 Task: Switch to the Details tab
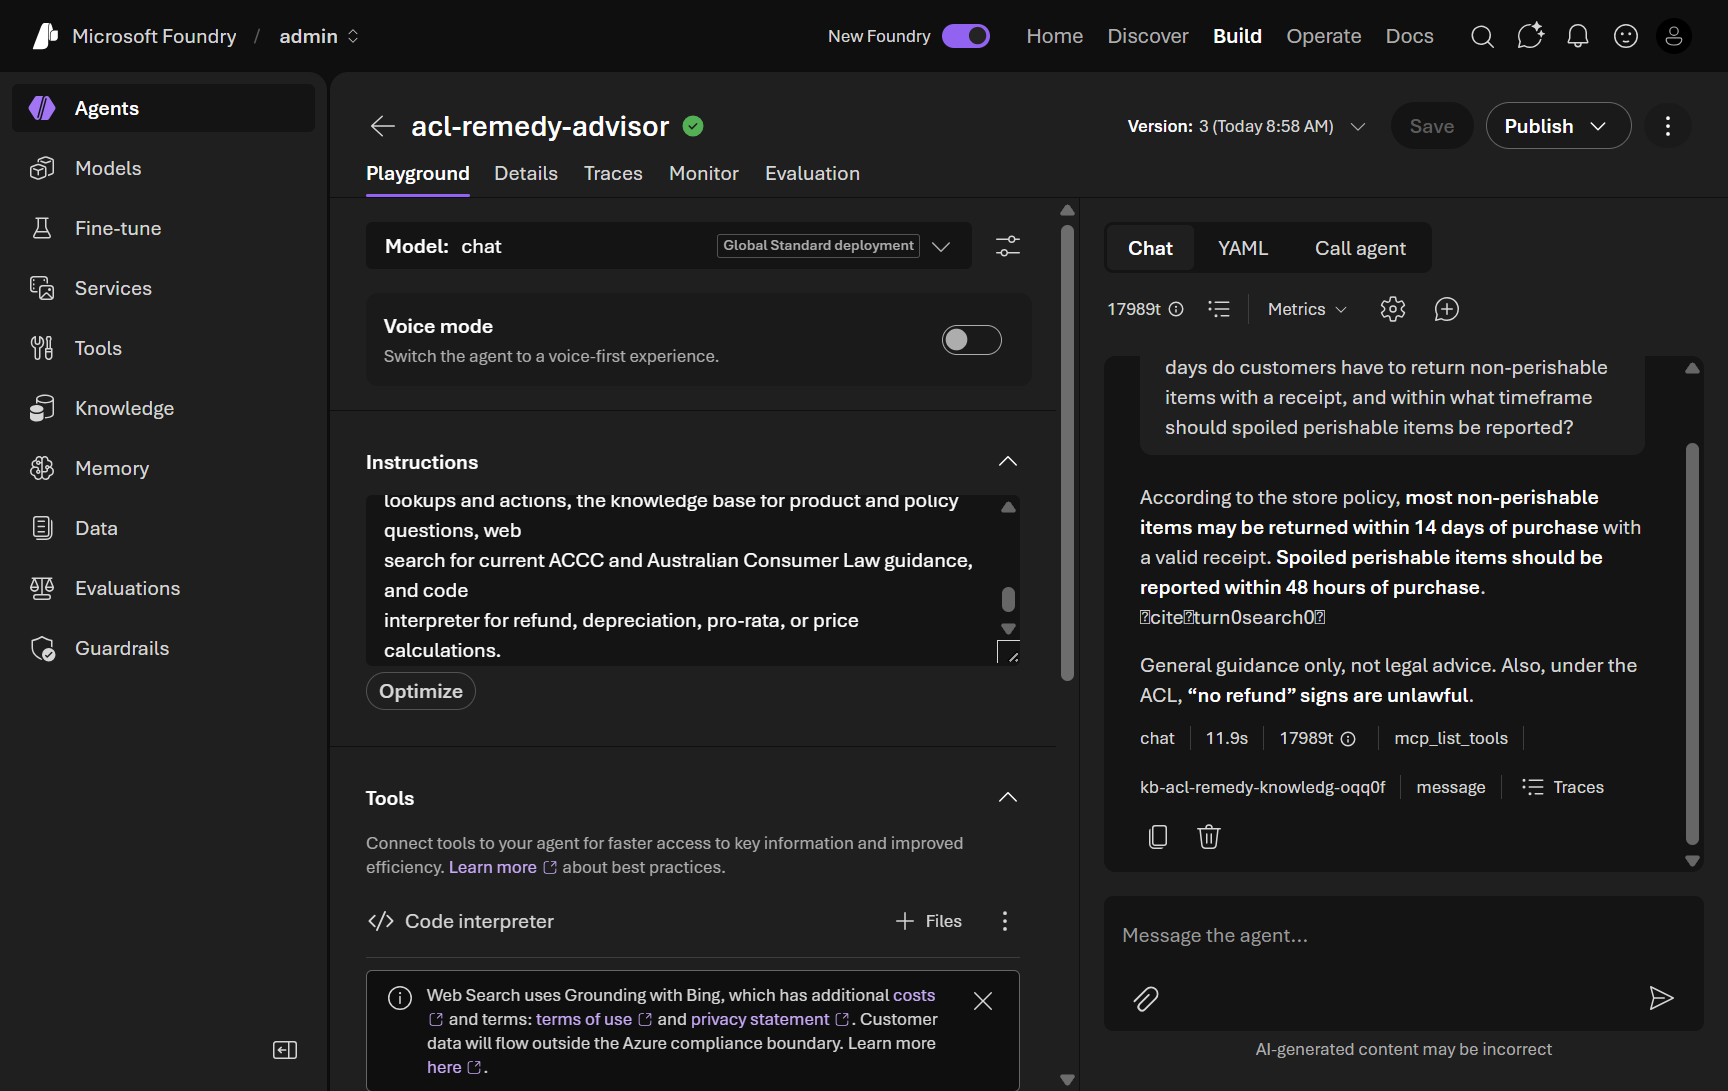click(526, 174)
